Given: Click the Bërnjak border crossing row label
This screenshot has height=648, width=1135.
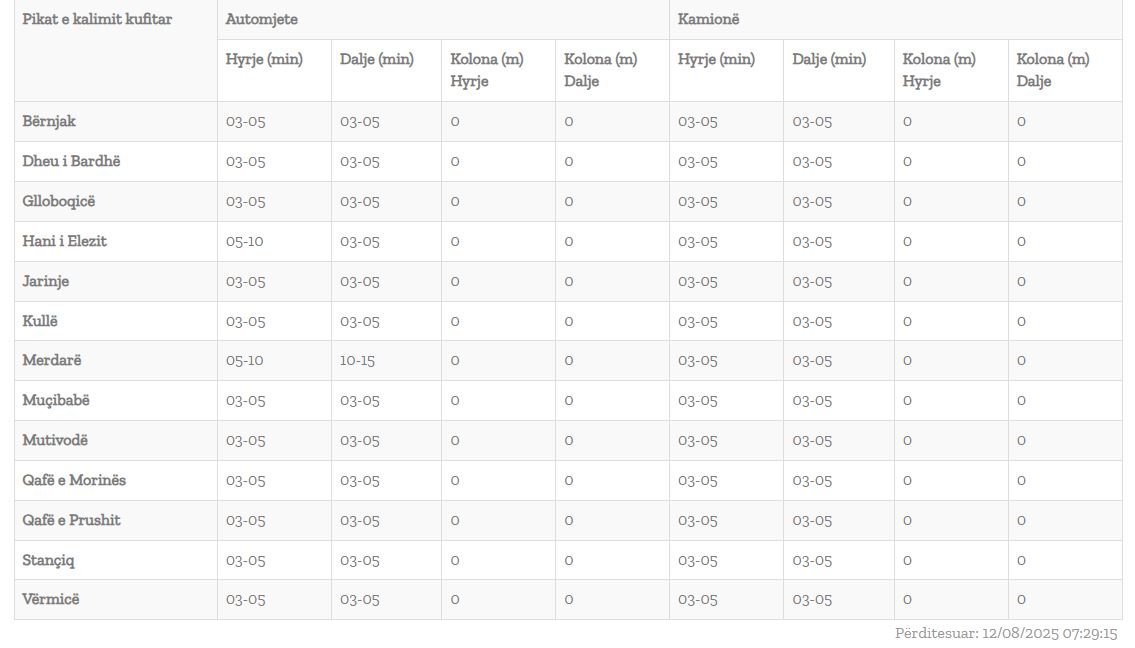Looking at the screenshot, I should coord(49,121).
